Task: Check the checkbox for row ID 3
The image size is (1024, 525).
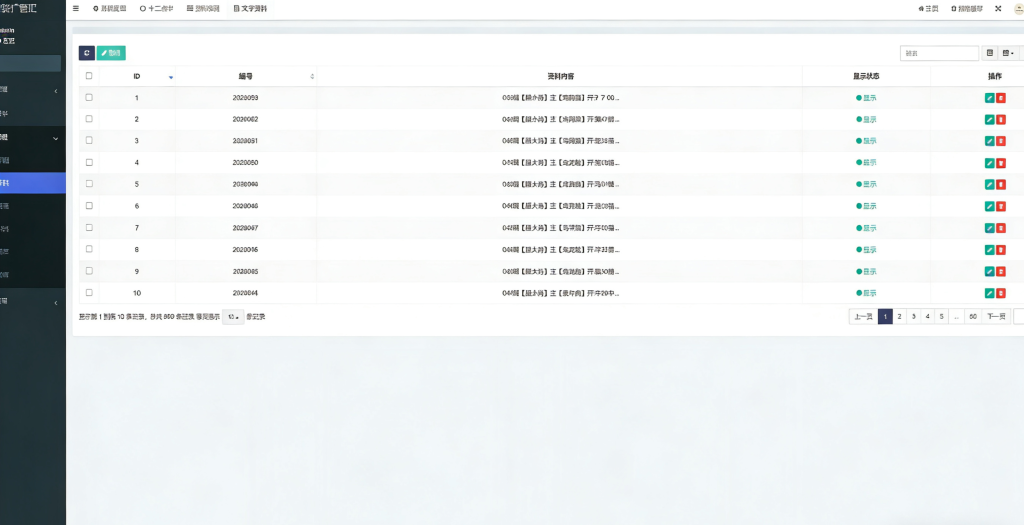Action: (89, 141)
